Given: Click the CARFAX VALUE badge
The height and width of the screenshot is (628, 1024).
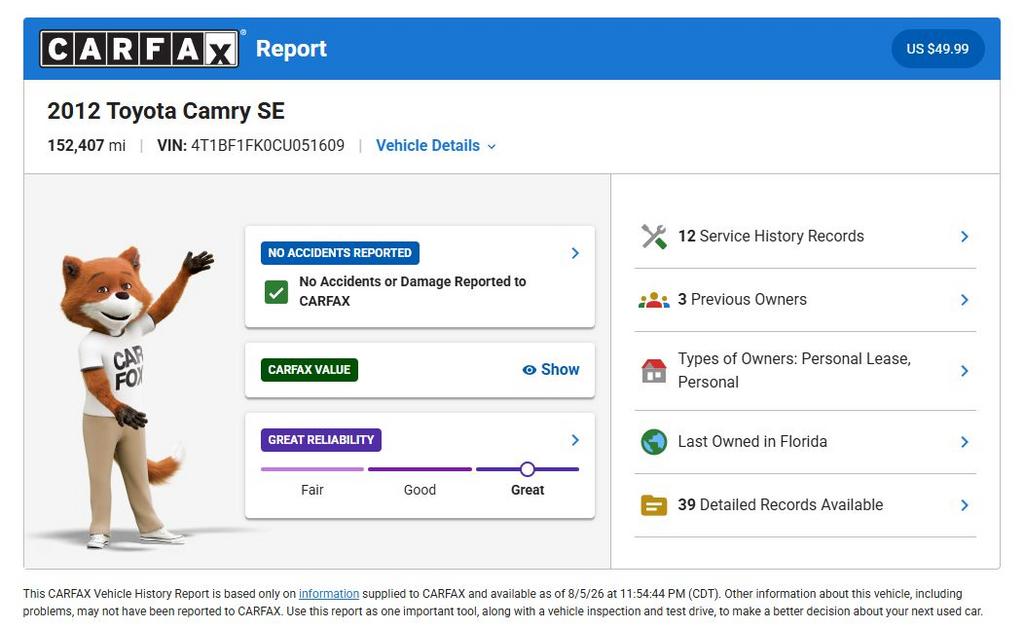Looking at the screenshot, I should pos(309,369).
